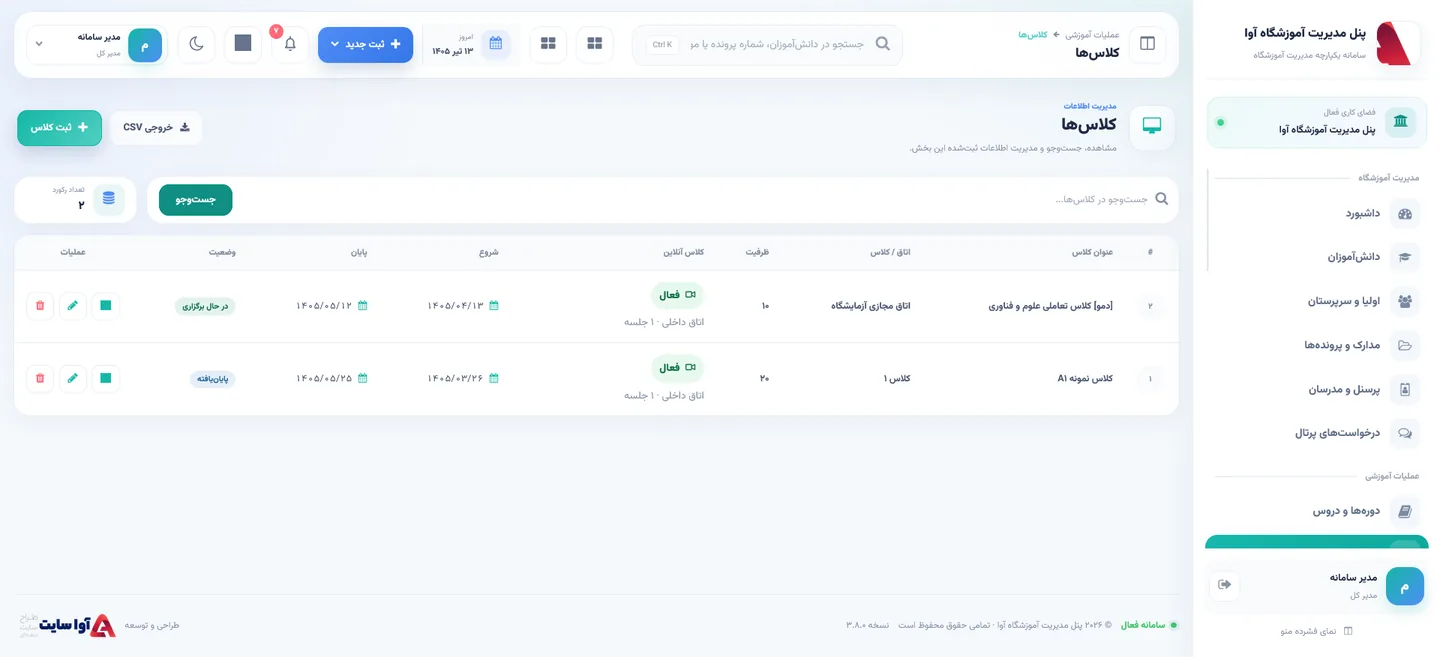Viewport: 1440px width, 657px height.
Task: Toggle the sidebar panel icon in top bar
Action: click(1147, 44)
